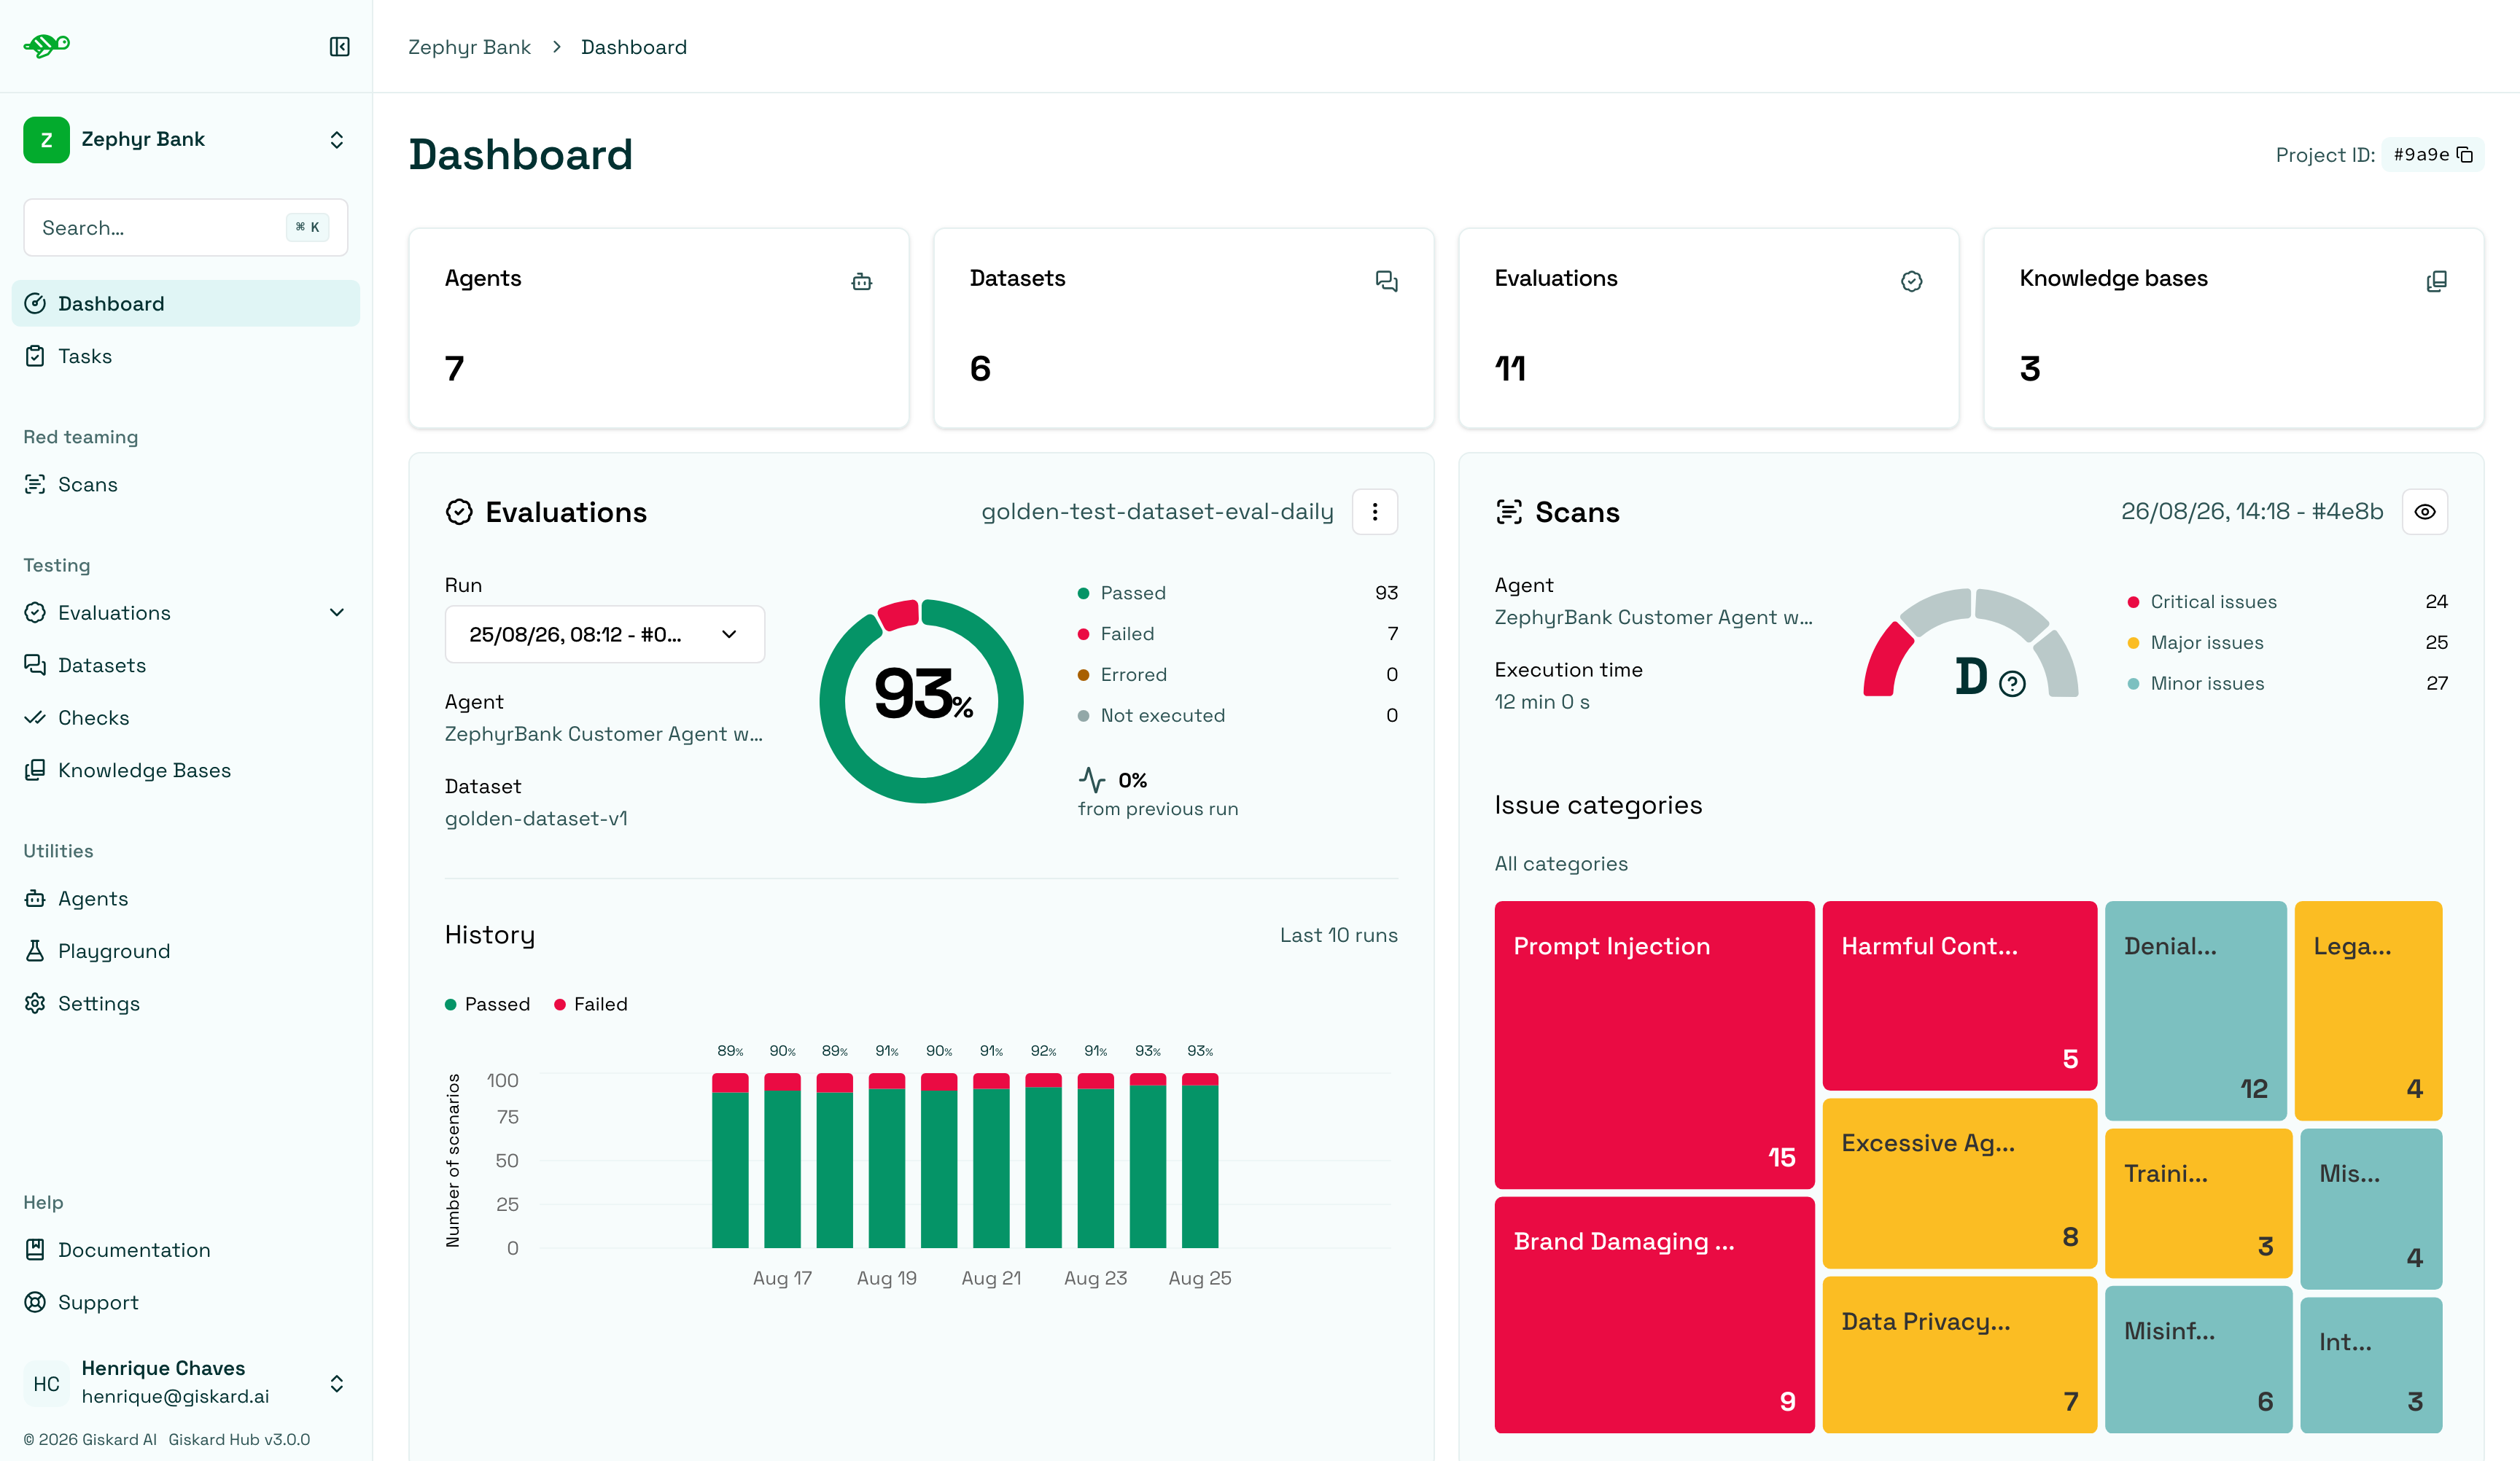Open Checks in the sidebar
The width and height of the screenshot is (2520, 1461).
[186, 718]
